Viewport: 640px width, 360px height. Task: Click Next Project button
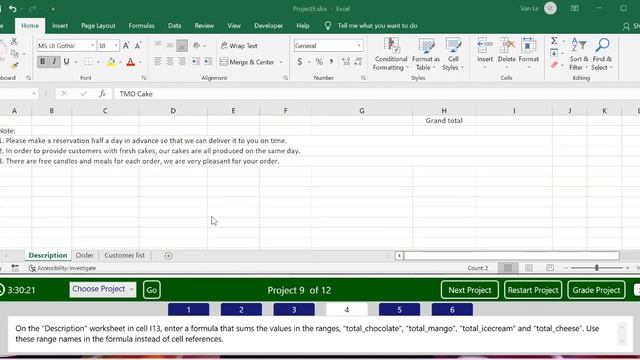pos(469,290)
